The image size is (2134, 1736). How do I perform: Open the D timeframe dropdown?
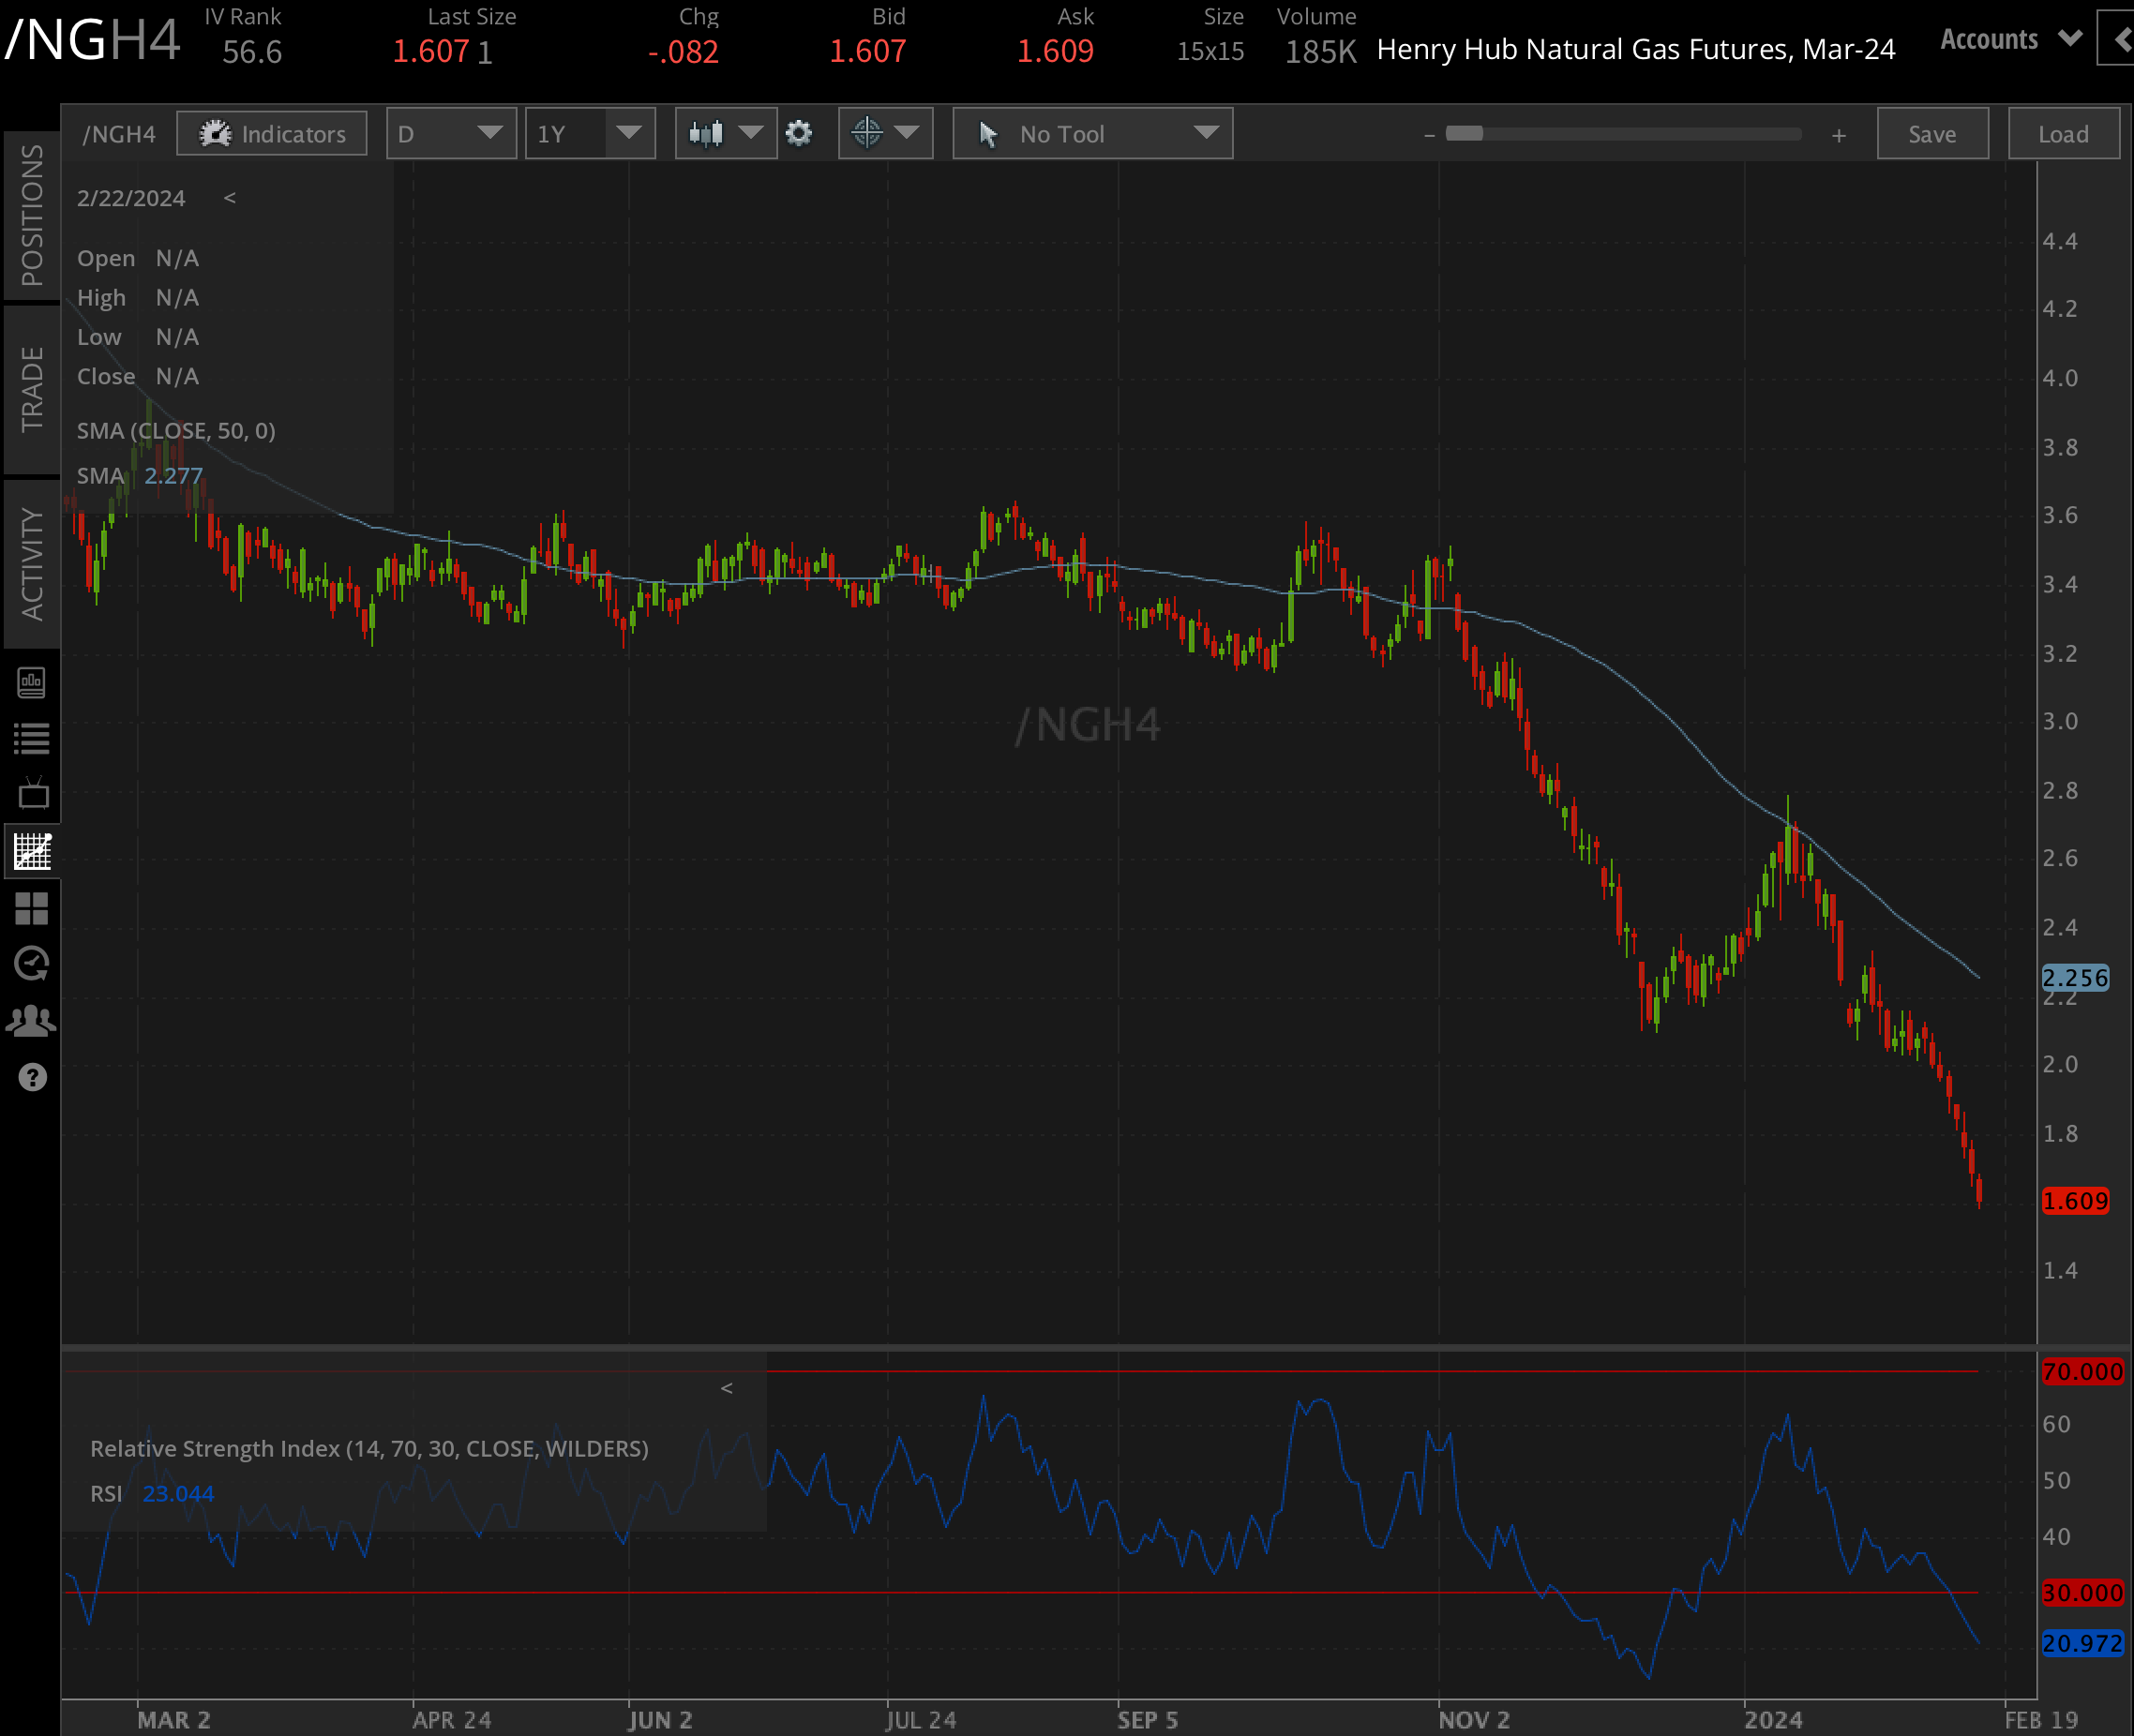click(x=451, y=133)
